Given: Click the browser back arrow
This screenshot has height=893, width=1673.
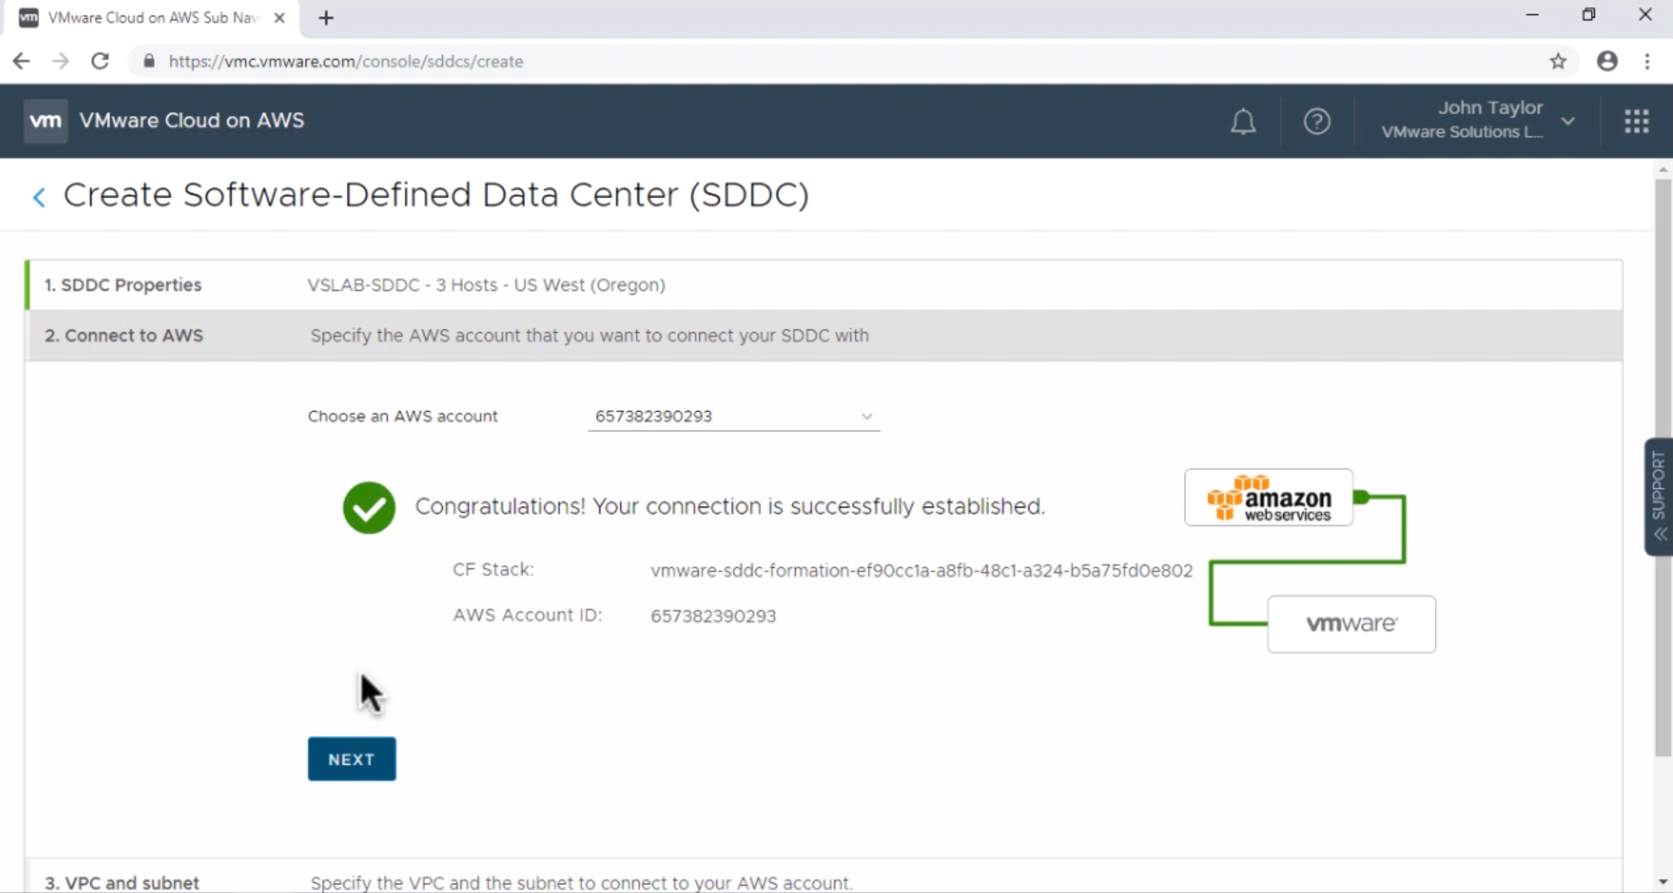Looking at the screenshot, I should (21, 61).
